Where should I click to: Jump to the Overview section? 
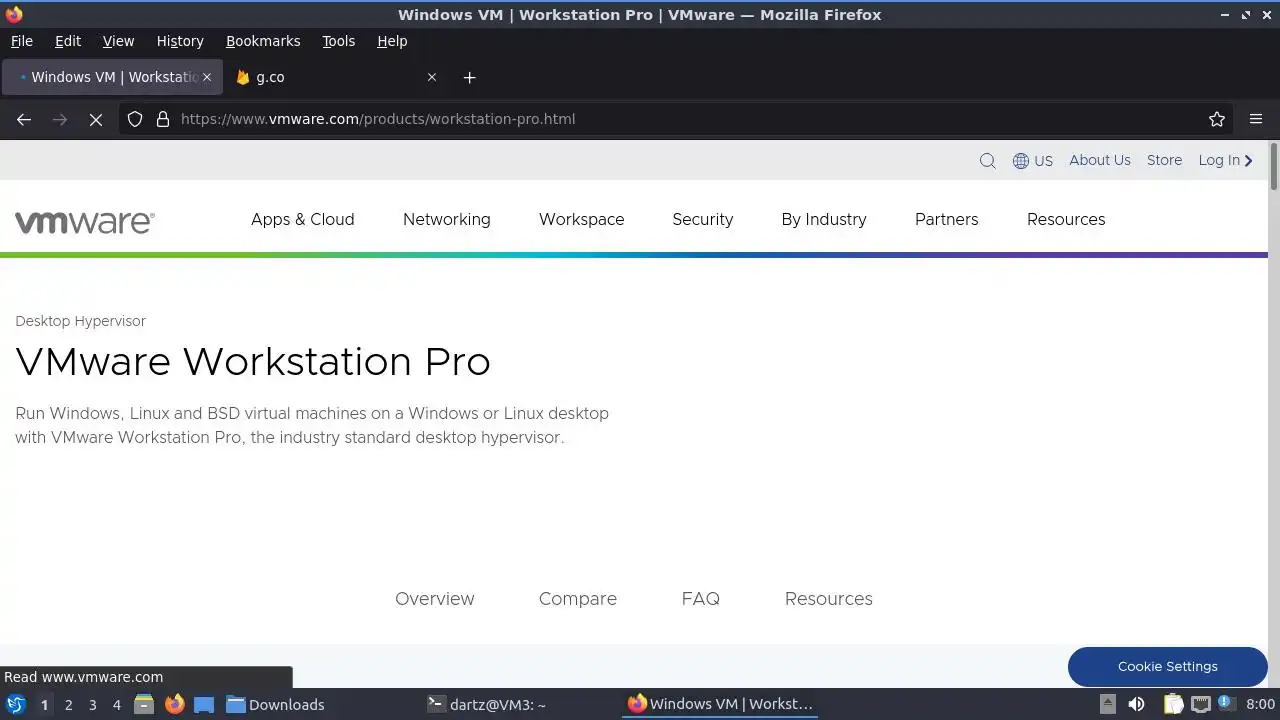[x=435, y=599]
